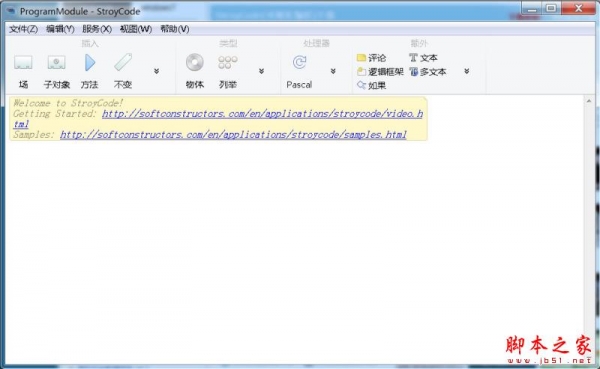Add a 如果 condition item
This screenshot has width=600, height=369.
[x=371, y=85]
